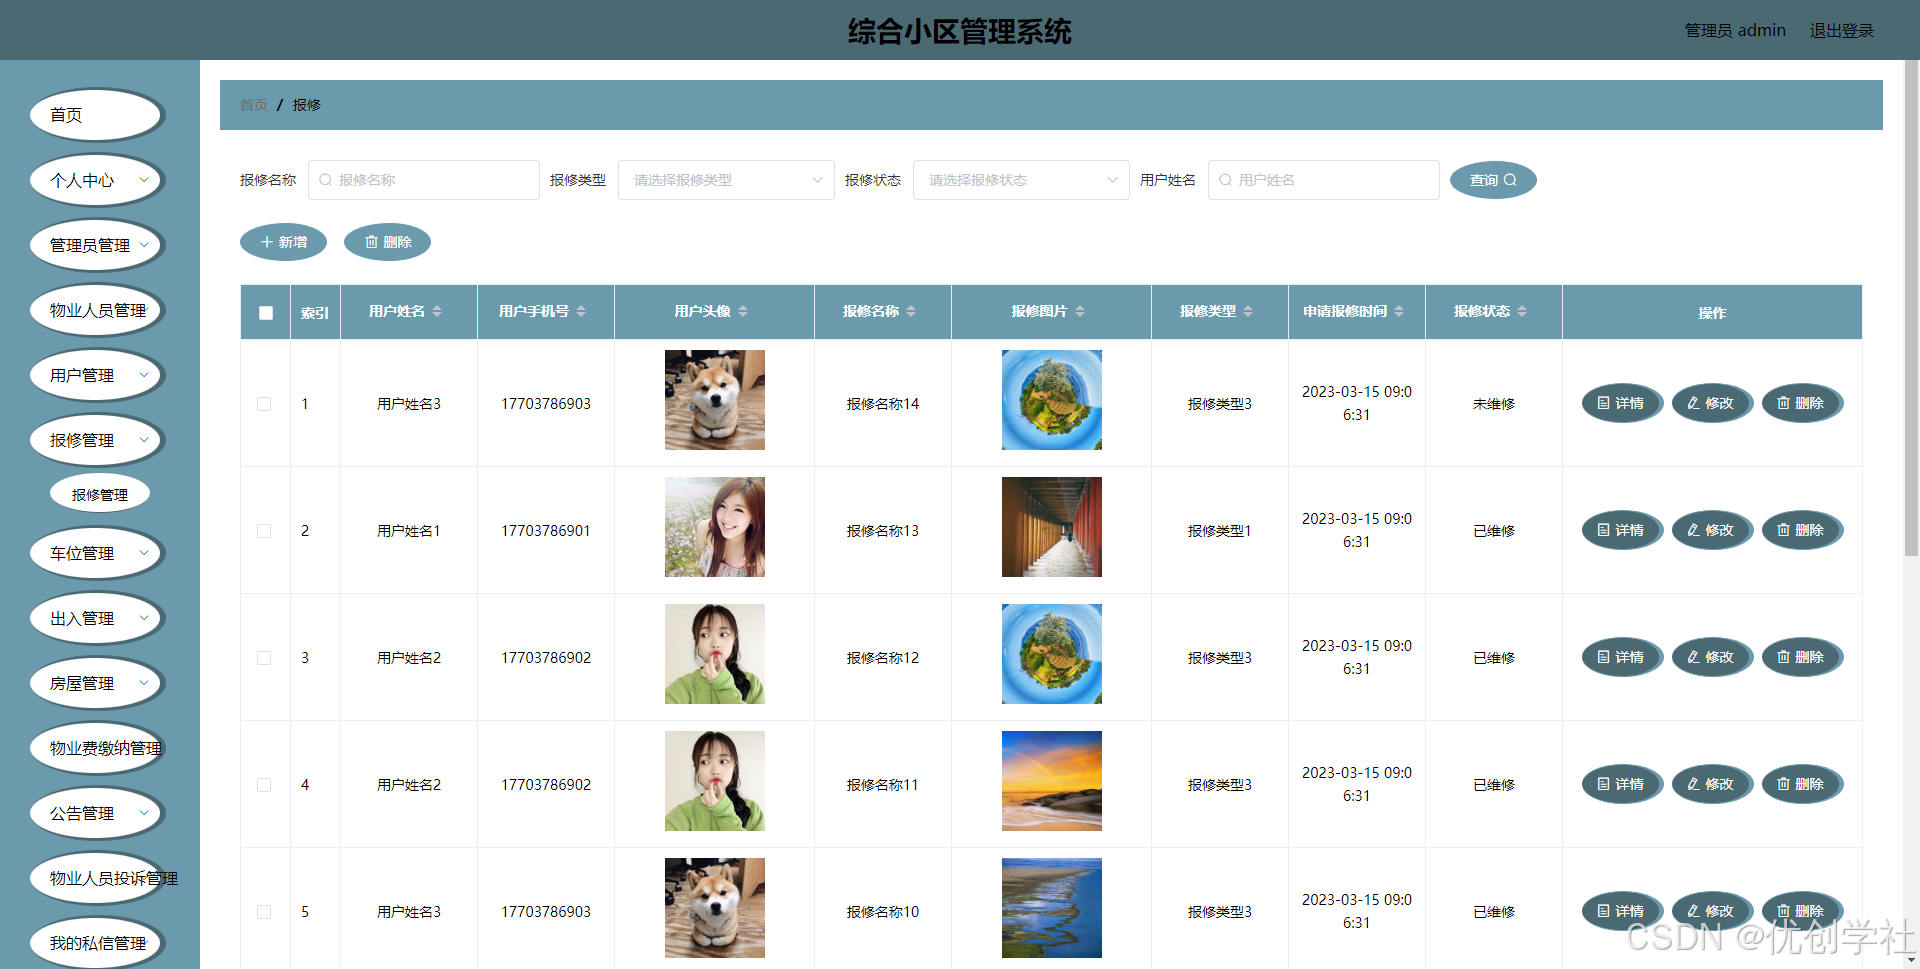Toggle the select-all header checkbox
Viewport: 1920px width, 969px height.
click(266, 313)
